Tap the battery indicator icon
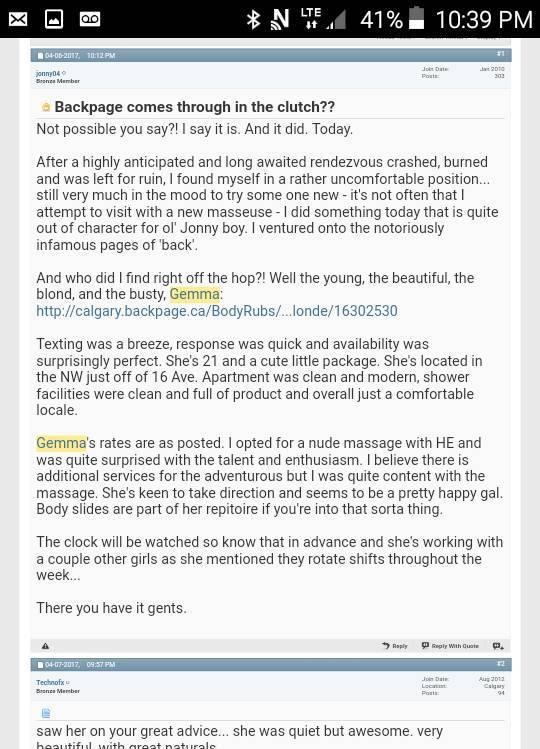The width and height of the screenshot is (540, 749). point(417,18)
